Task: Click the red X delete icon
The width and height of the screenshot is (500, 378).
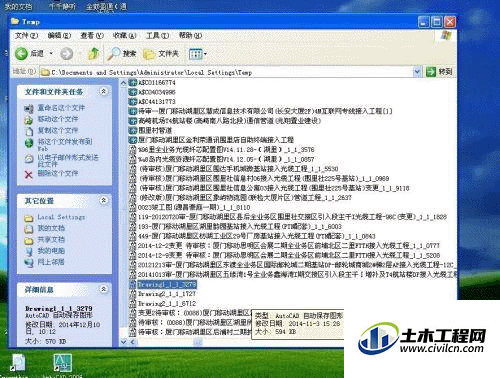Action: [29, 174]
